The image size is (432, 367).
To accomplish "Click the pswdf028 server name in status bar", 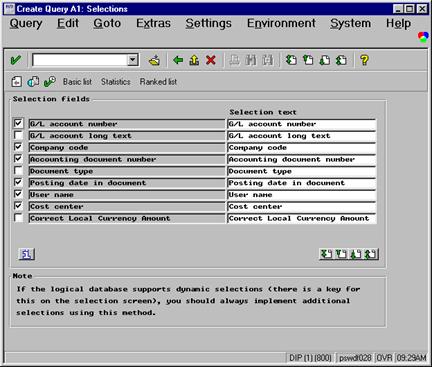I will coord(355,358).
